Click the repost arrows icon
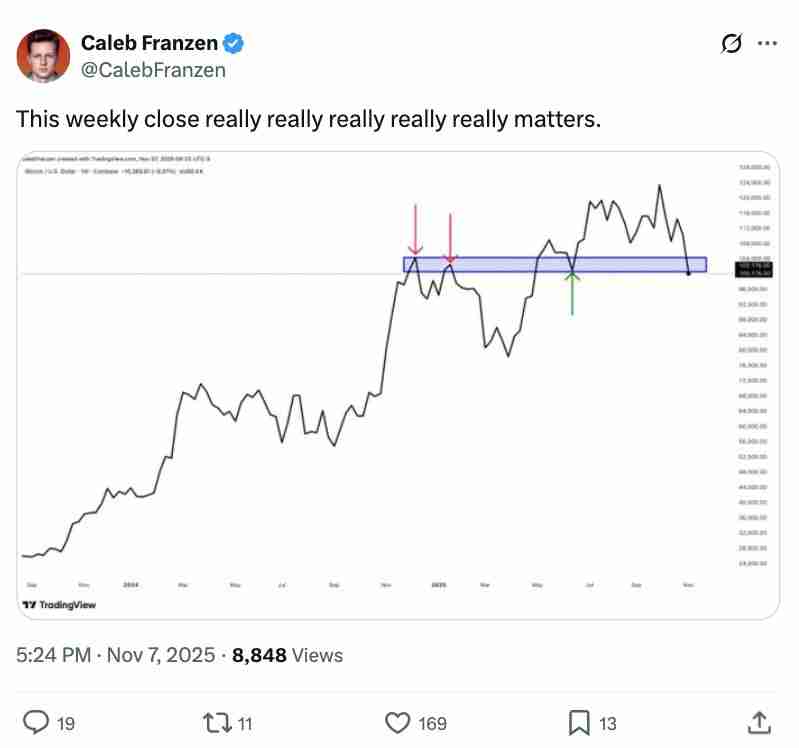 tap(213, 722)
